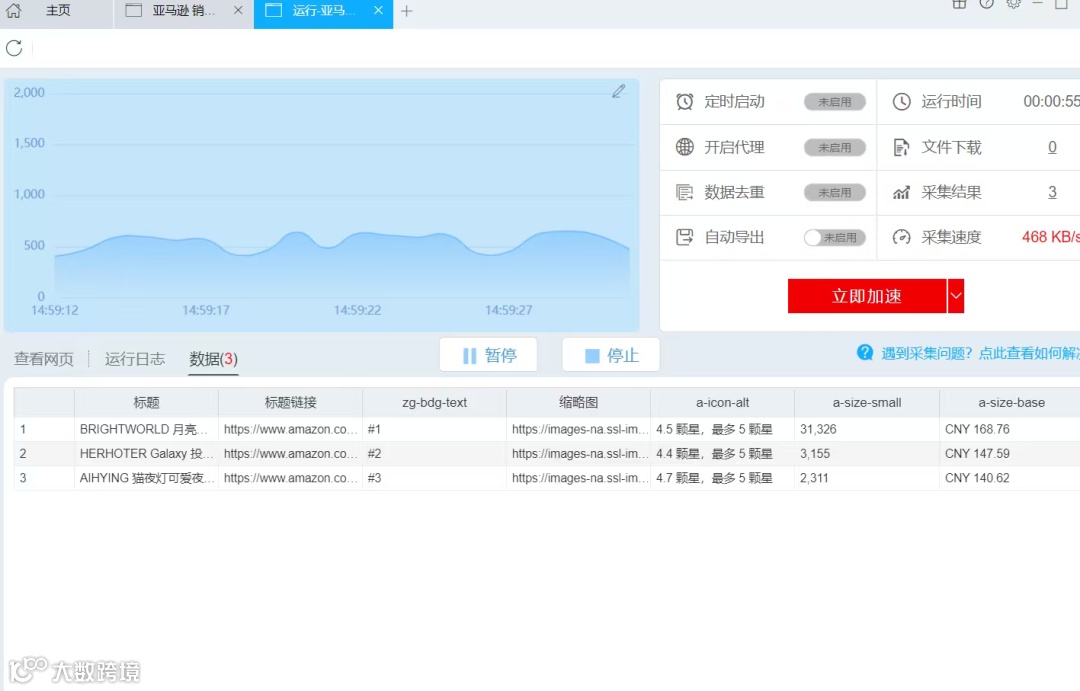This screenshot has height=691, width=1080.
Task: Click the refresh icon below tabs
Action: tap(14, 48)
